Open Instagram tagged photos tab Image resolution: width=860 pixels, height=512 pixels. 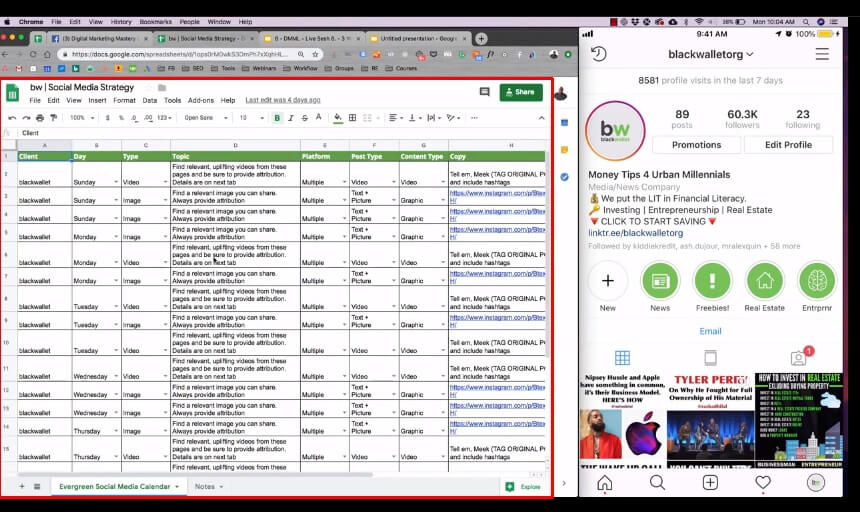(x=799, y=358)
